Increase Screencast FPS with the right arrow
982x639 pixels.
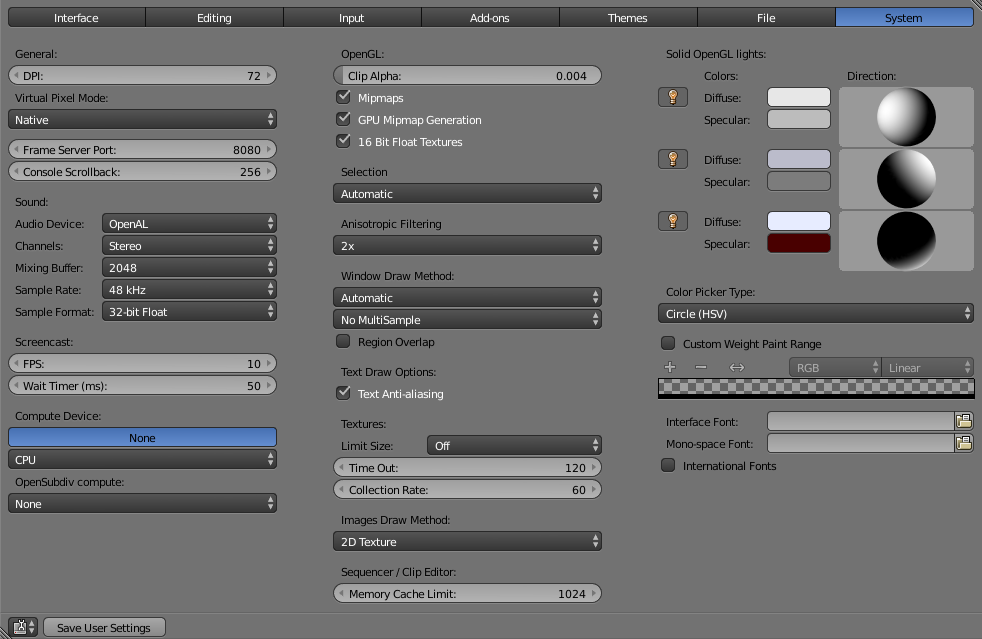269,363
